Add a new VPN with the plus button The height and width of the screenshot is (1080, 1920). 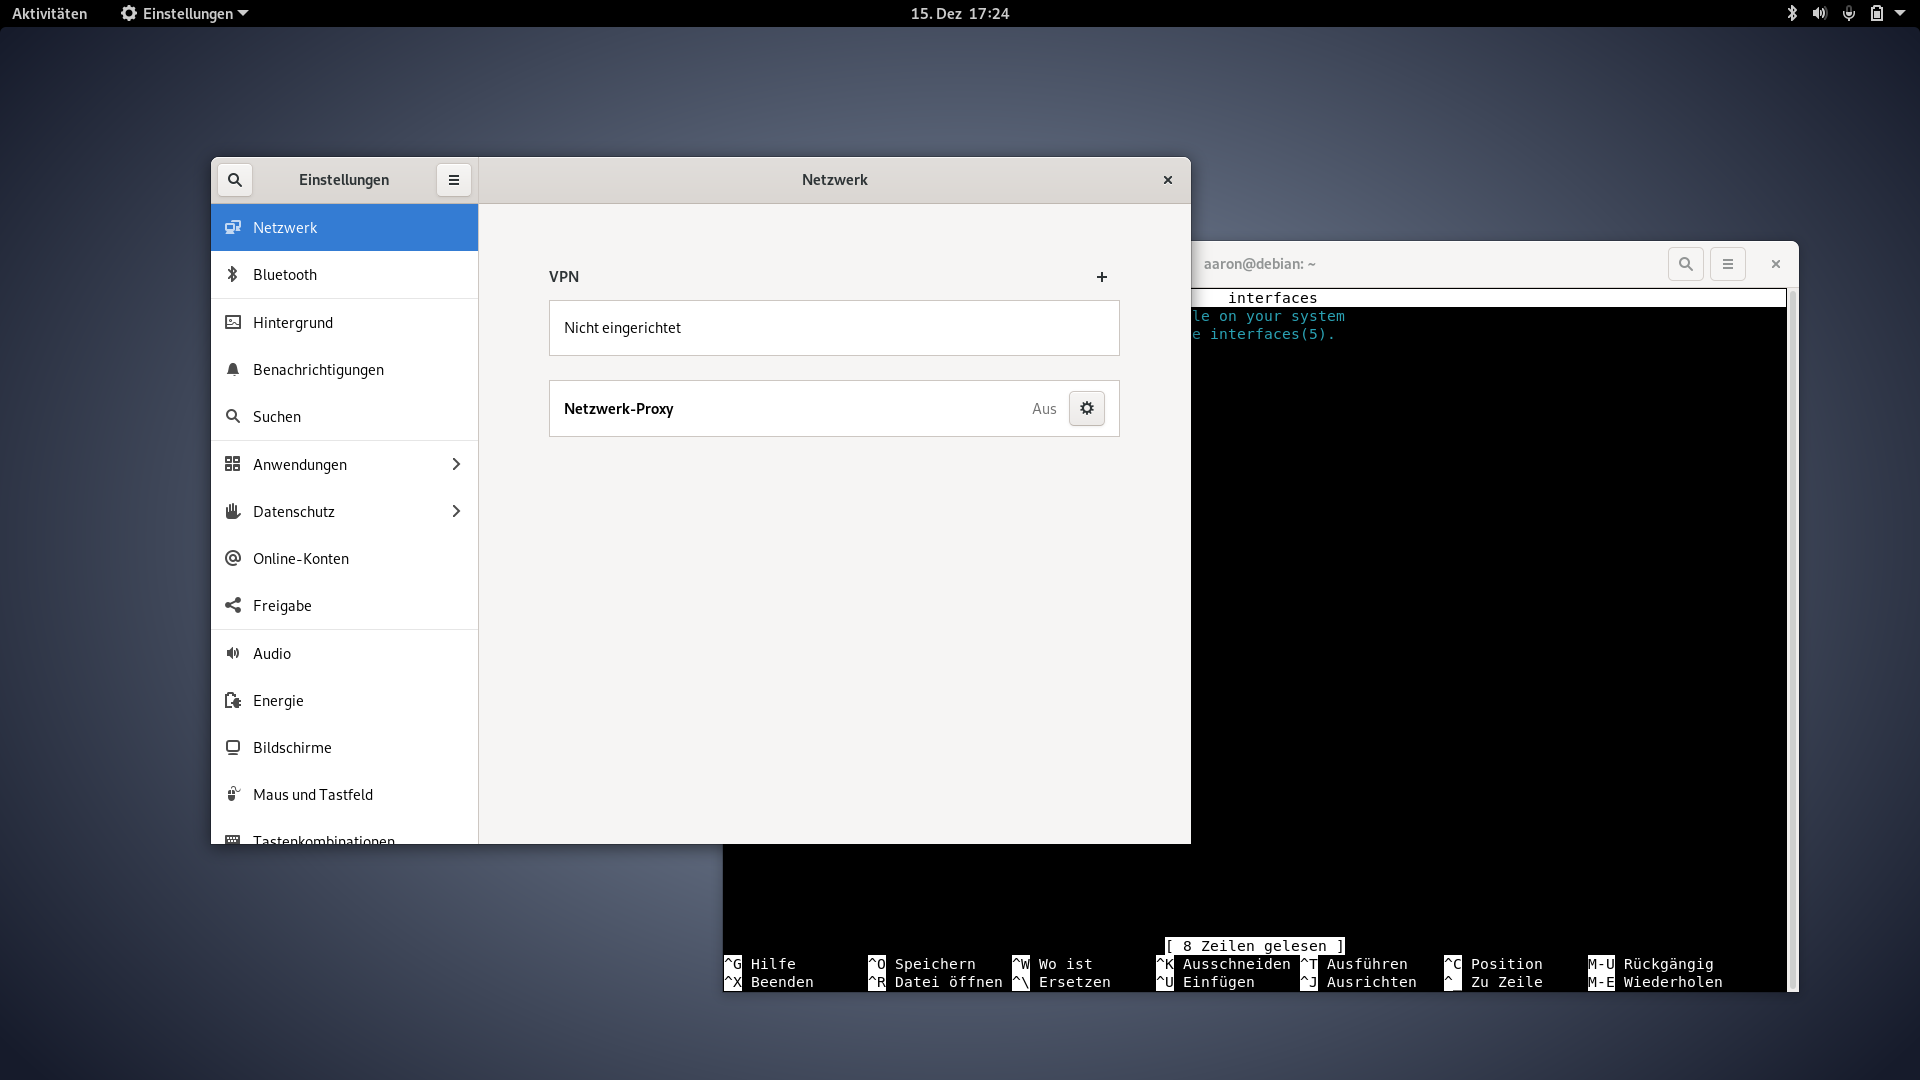click(x=1101, y=277)
